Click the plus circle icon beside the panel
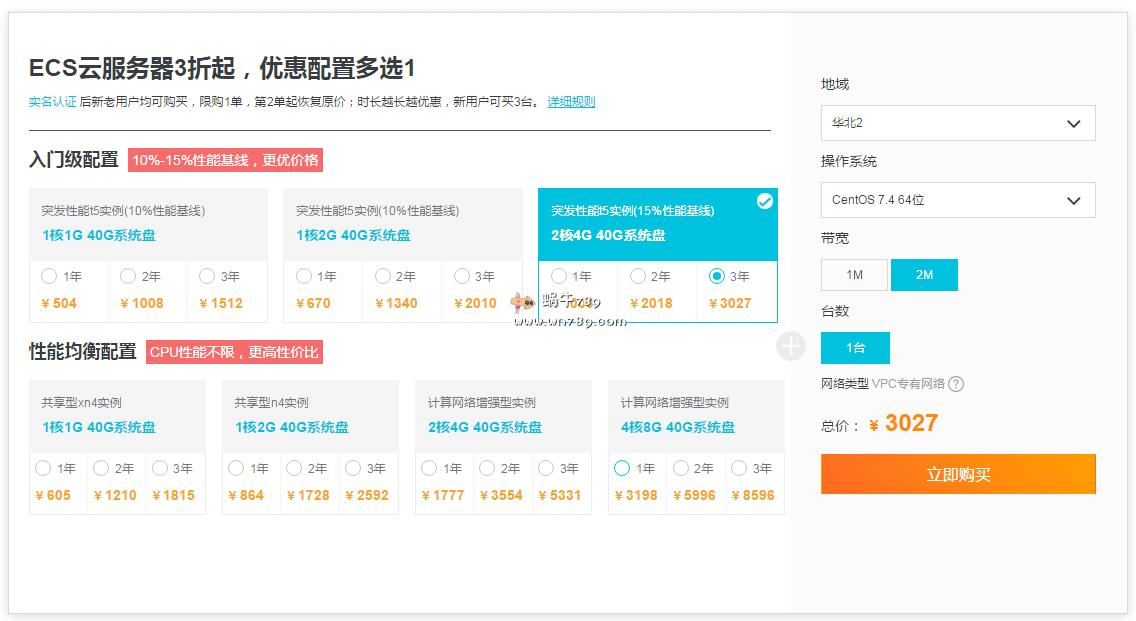 (791, 347)
